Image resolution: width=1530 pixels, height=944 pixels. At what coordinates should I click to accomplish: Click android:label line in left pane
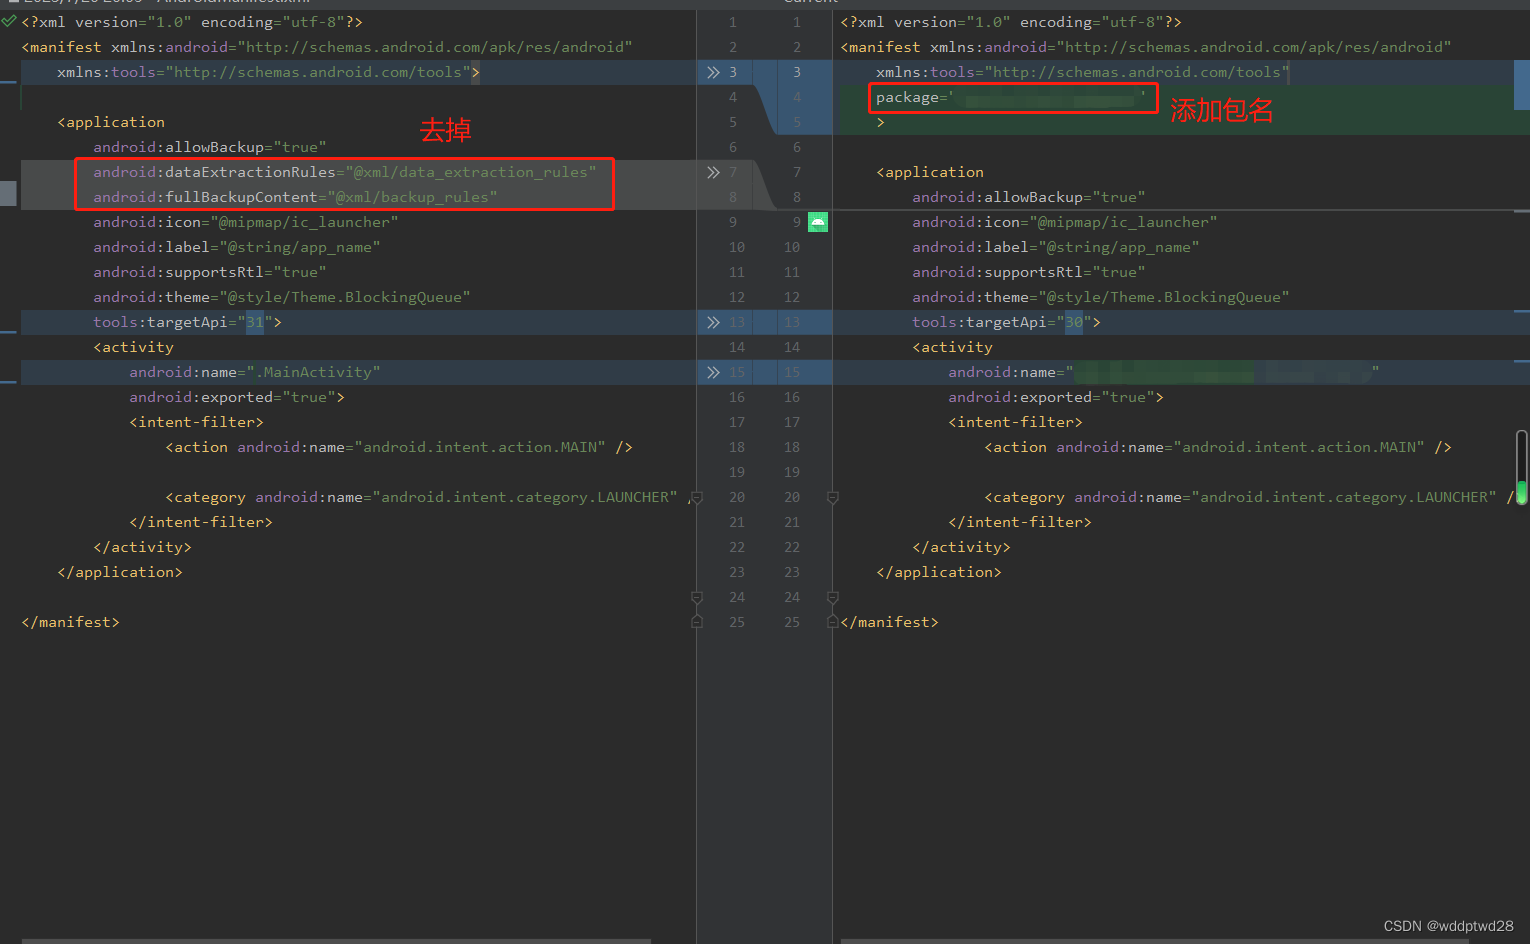237,247
